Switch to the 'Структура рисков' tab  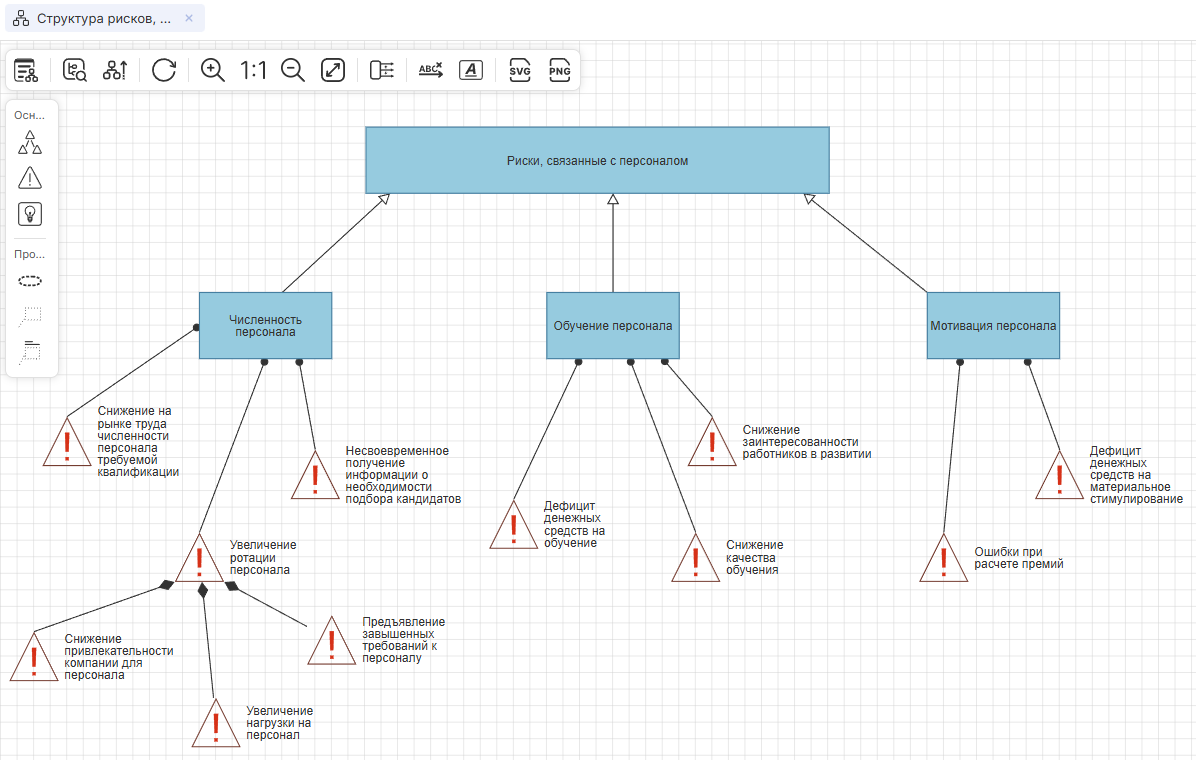coord(95,18)
